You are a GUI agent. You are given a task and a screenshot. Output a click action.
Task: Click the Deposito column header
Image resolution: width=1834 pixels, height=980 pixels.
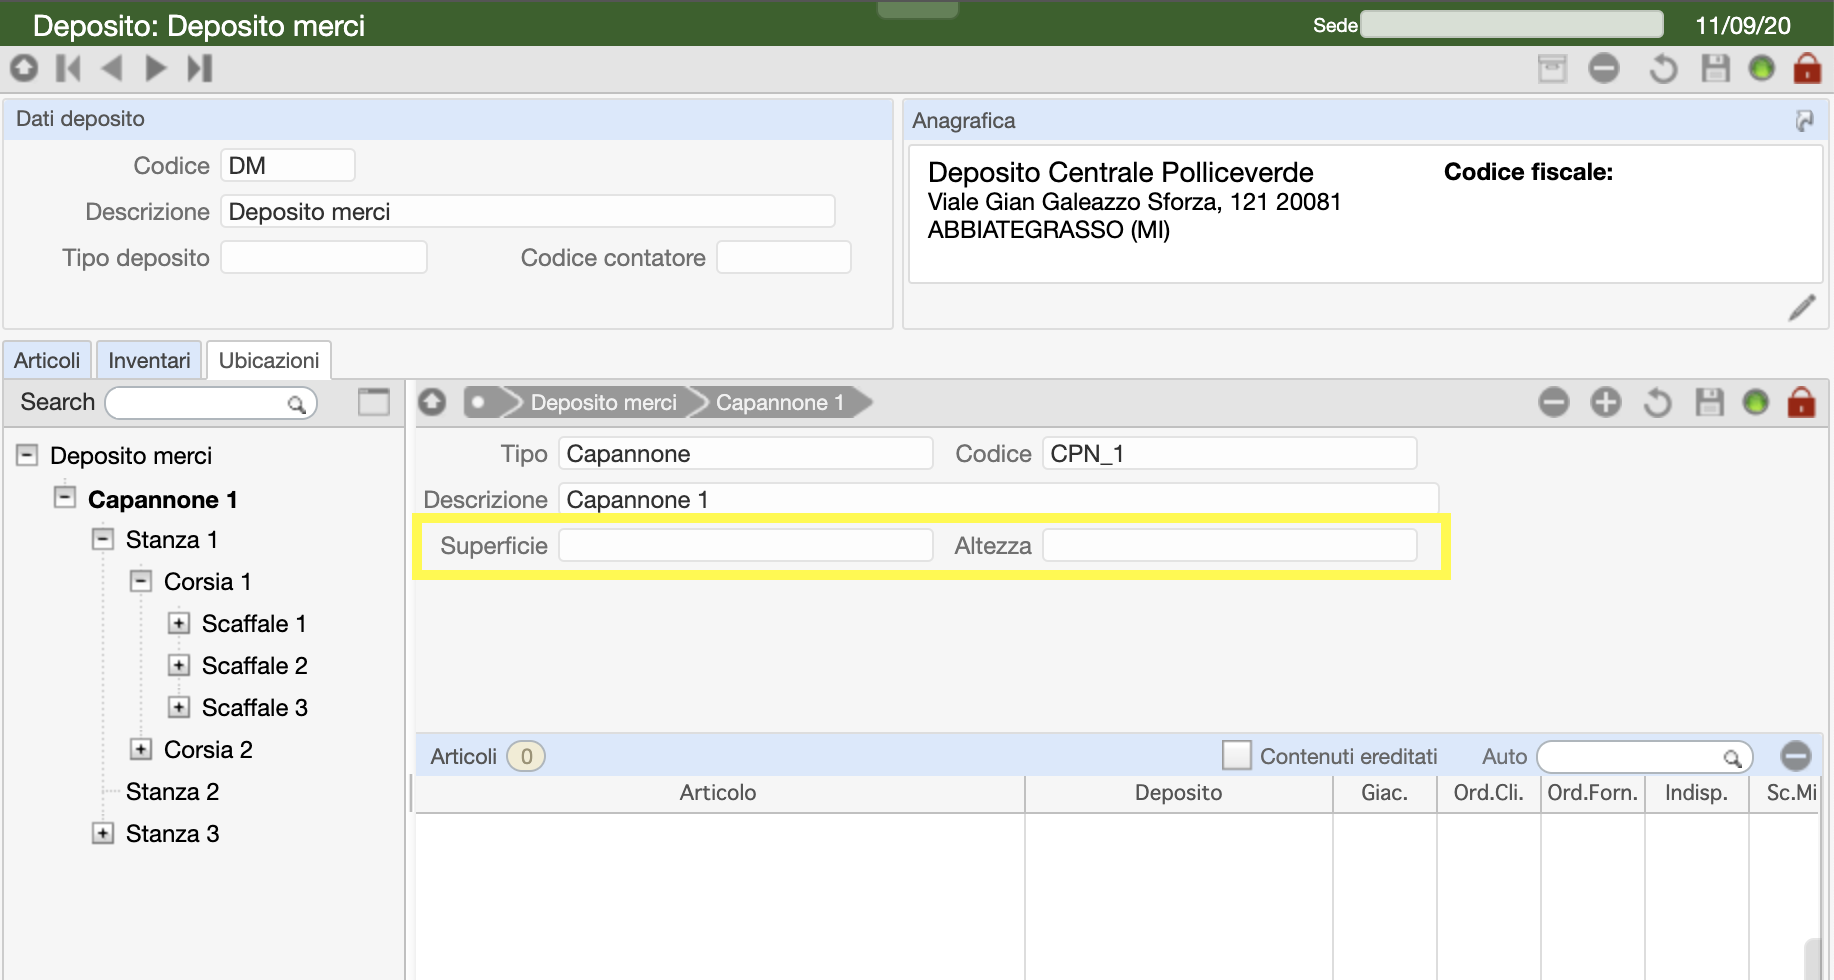[1178, 793]
